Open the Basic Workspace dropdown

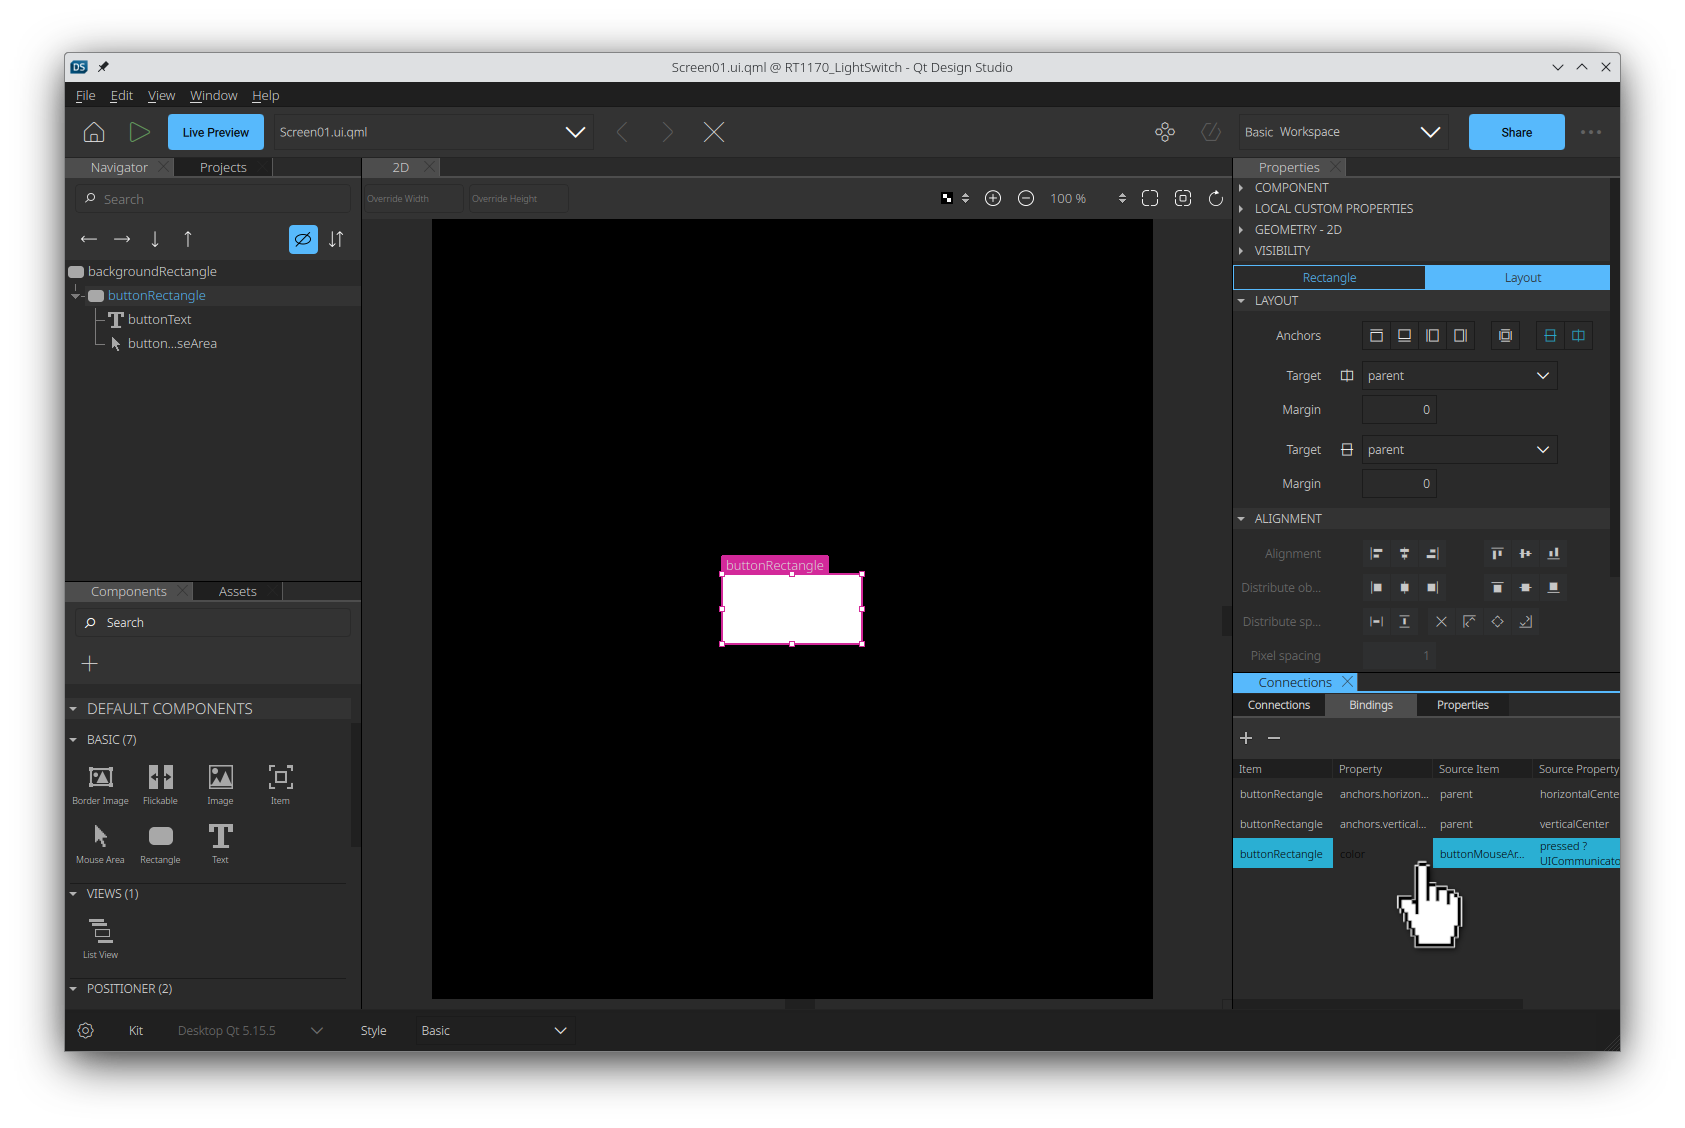[x=1341, y=132]
